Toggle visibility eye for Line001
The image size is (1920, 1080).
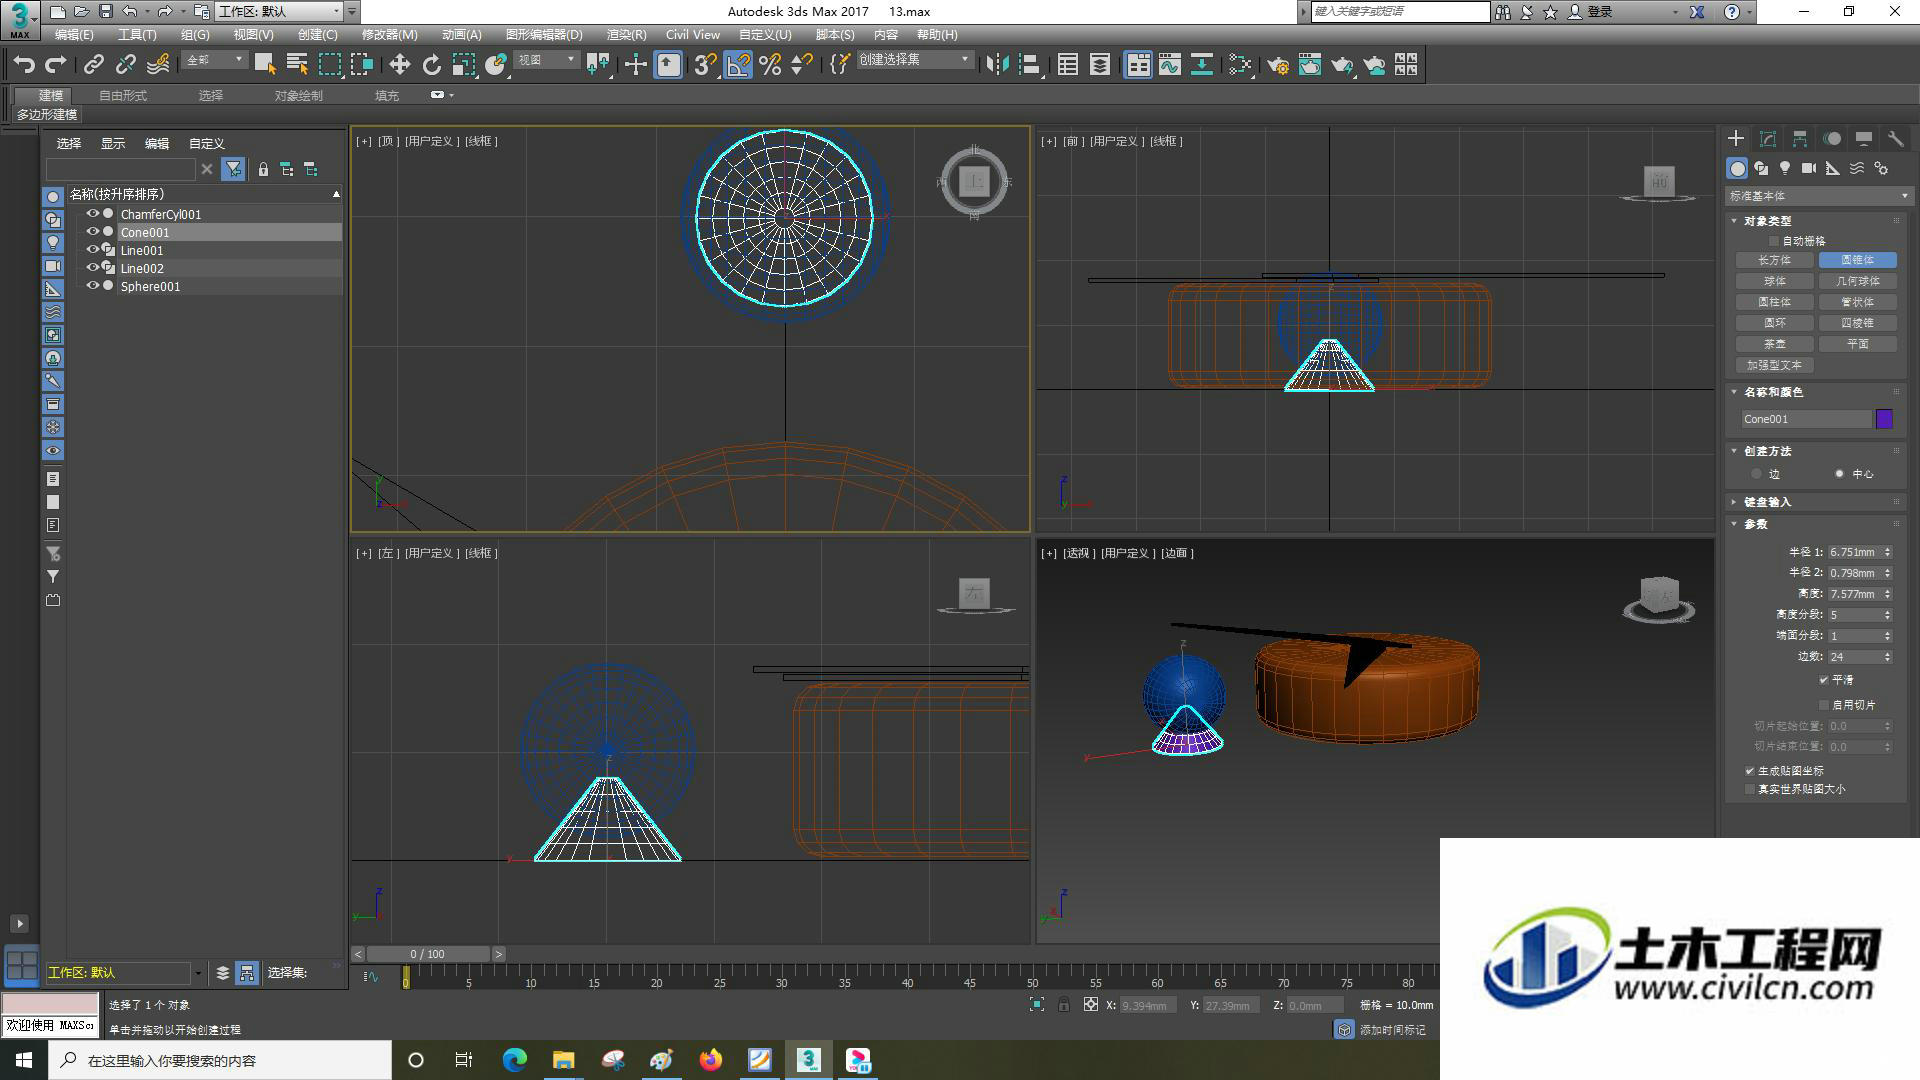[x=93, y=250]
